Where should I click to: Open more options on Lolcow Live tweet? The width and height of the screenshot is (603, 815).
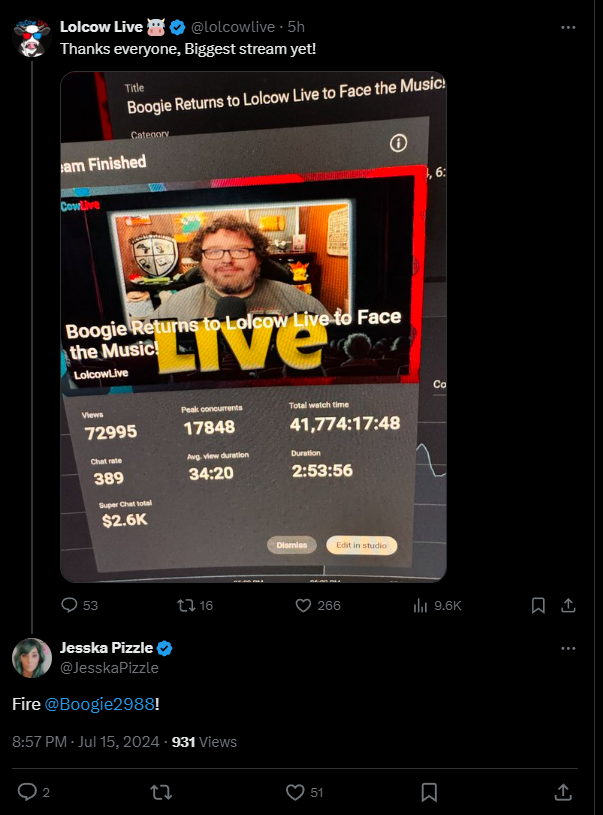(x=568, y=27)
